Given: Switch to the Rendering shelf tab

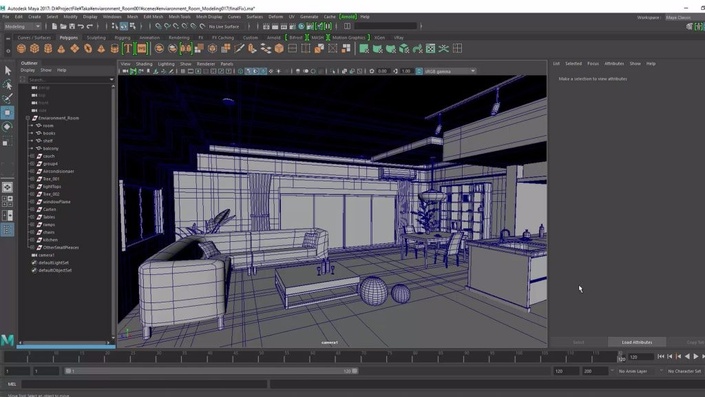Looking at the screenshot, I should [179, 38].
